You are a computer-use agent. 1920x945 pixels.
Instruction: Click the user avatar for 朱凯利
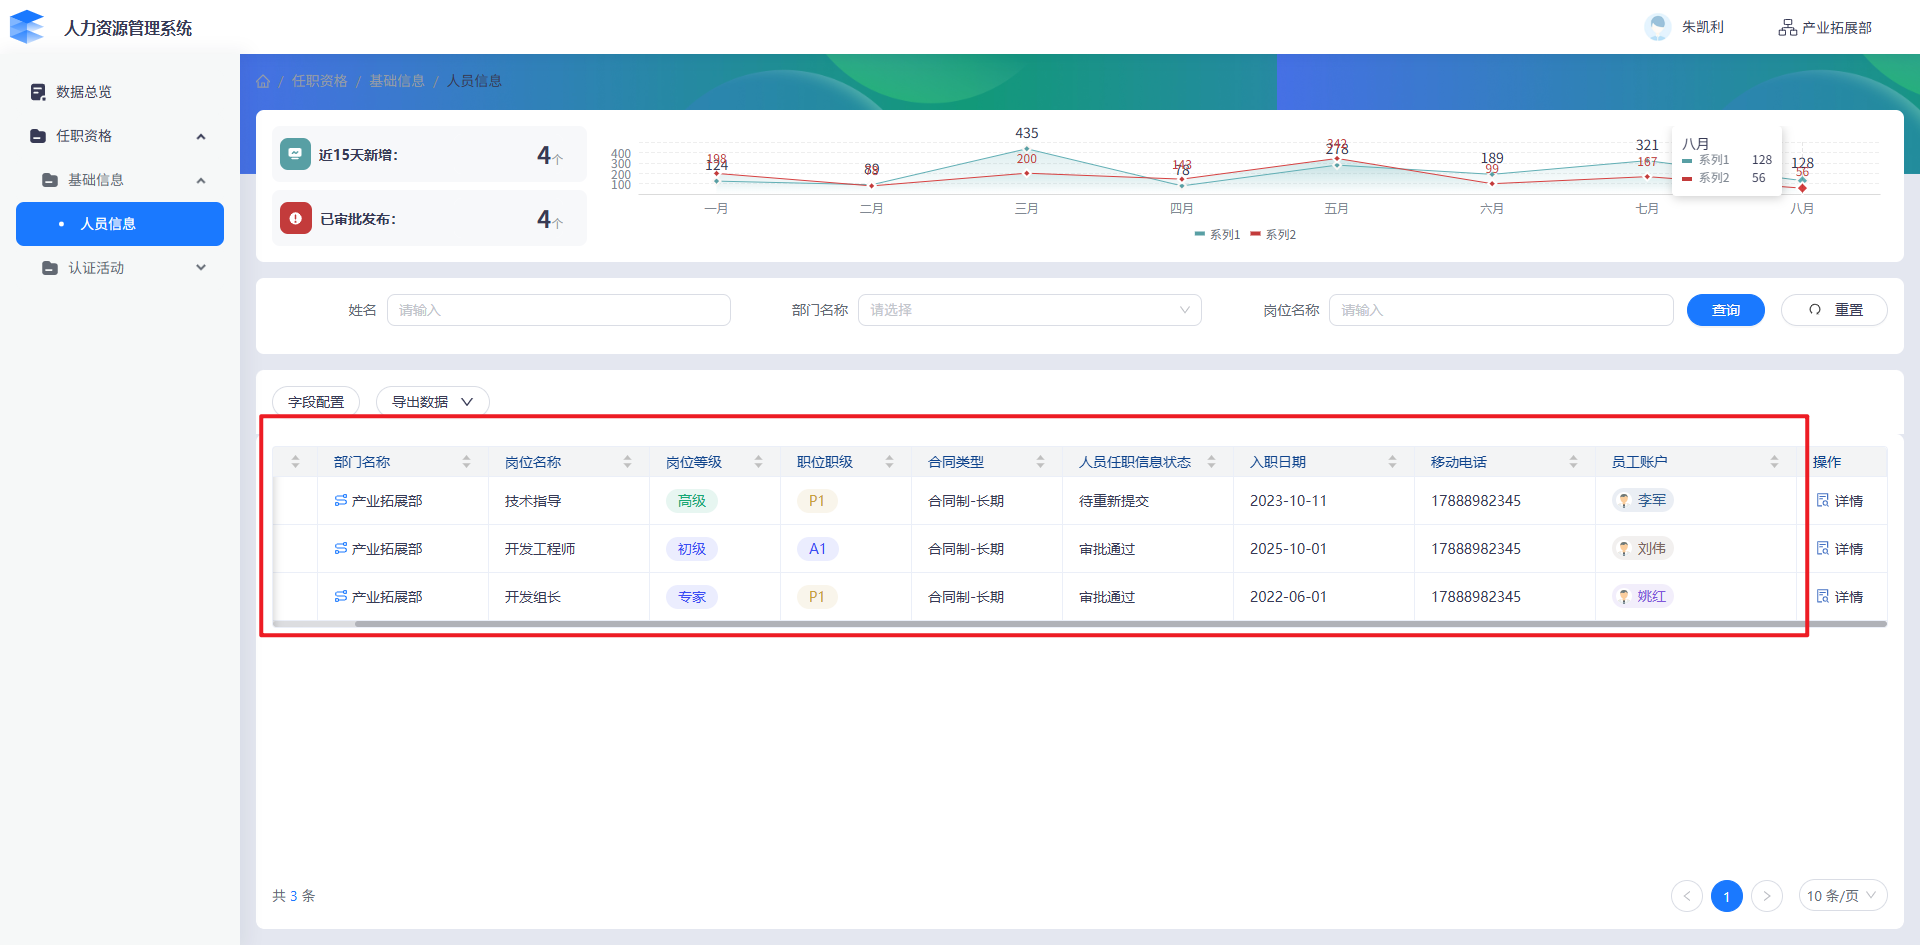pyautogui.click(x=1657, y=27)
